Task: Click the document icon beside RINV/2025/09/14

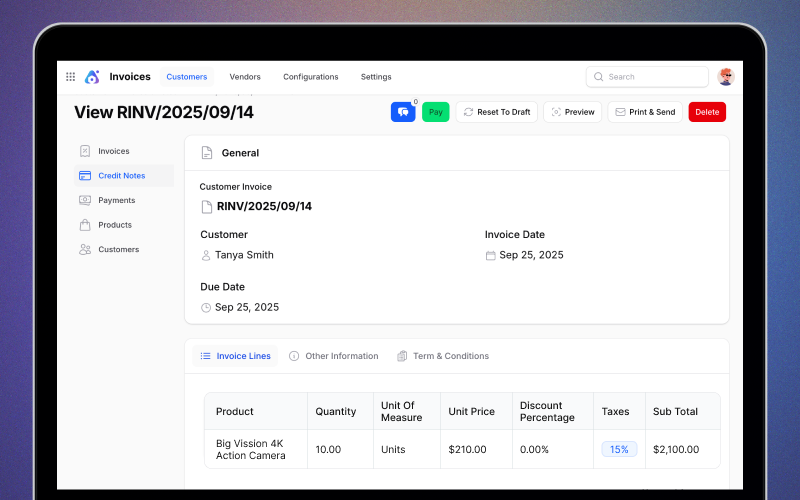Action: coord(207,207)
